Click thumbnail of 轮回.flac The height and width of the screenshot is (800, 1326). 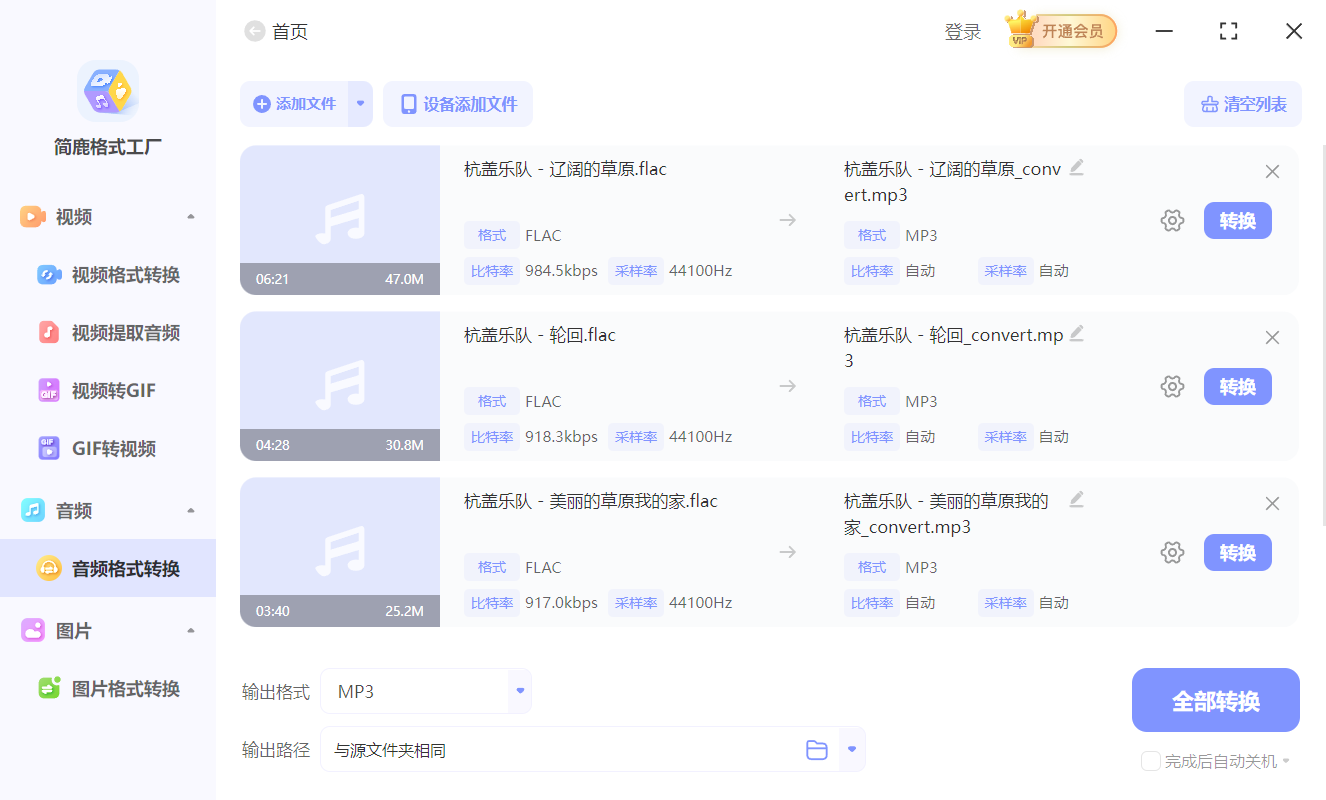(x=340, y=386)
